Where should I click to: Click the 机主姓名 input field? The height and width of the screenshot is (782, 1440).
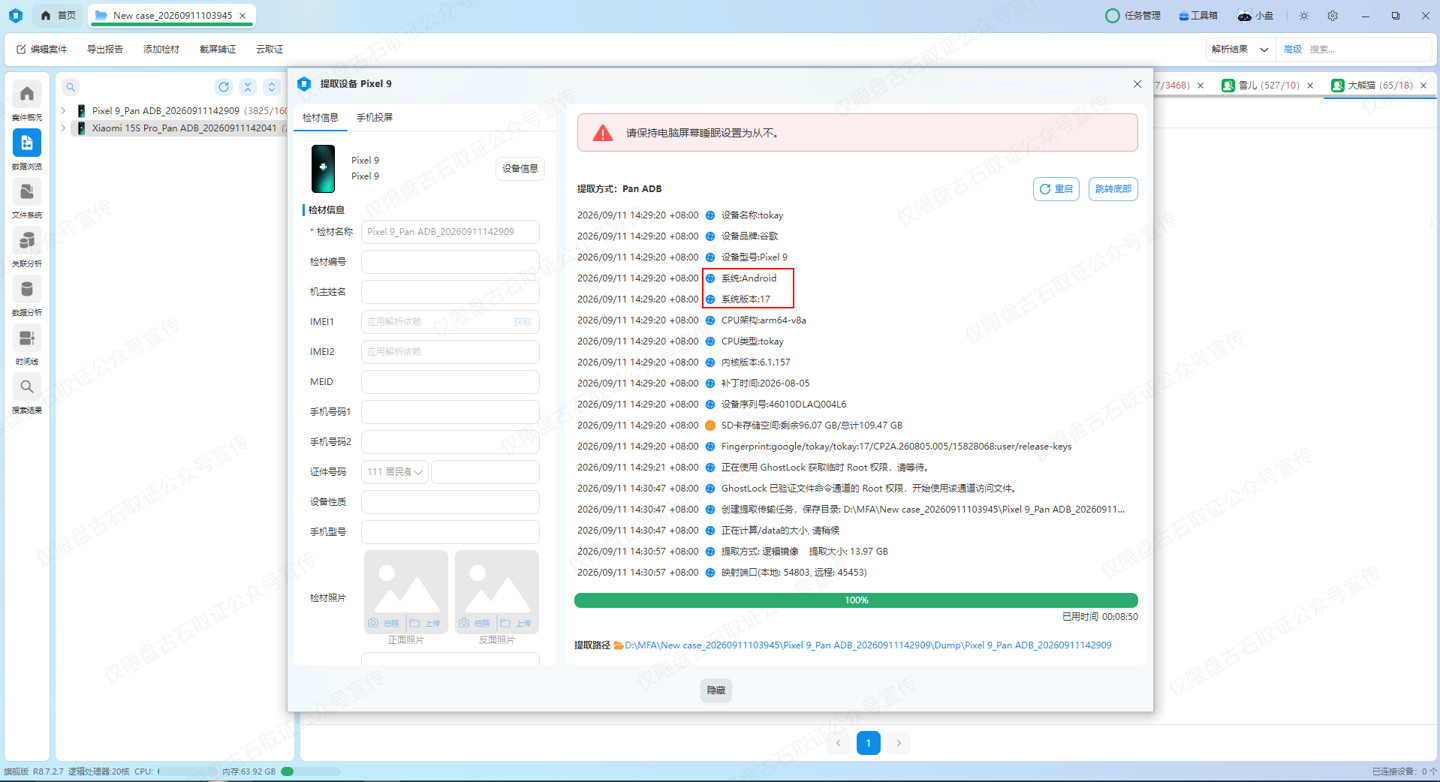click(450, 292)
